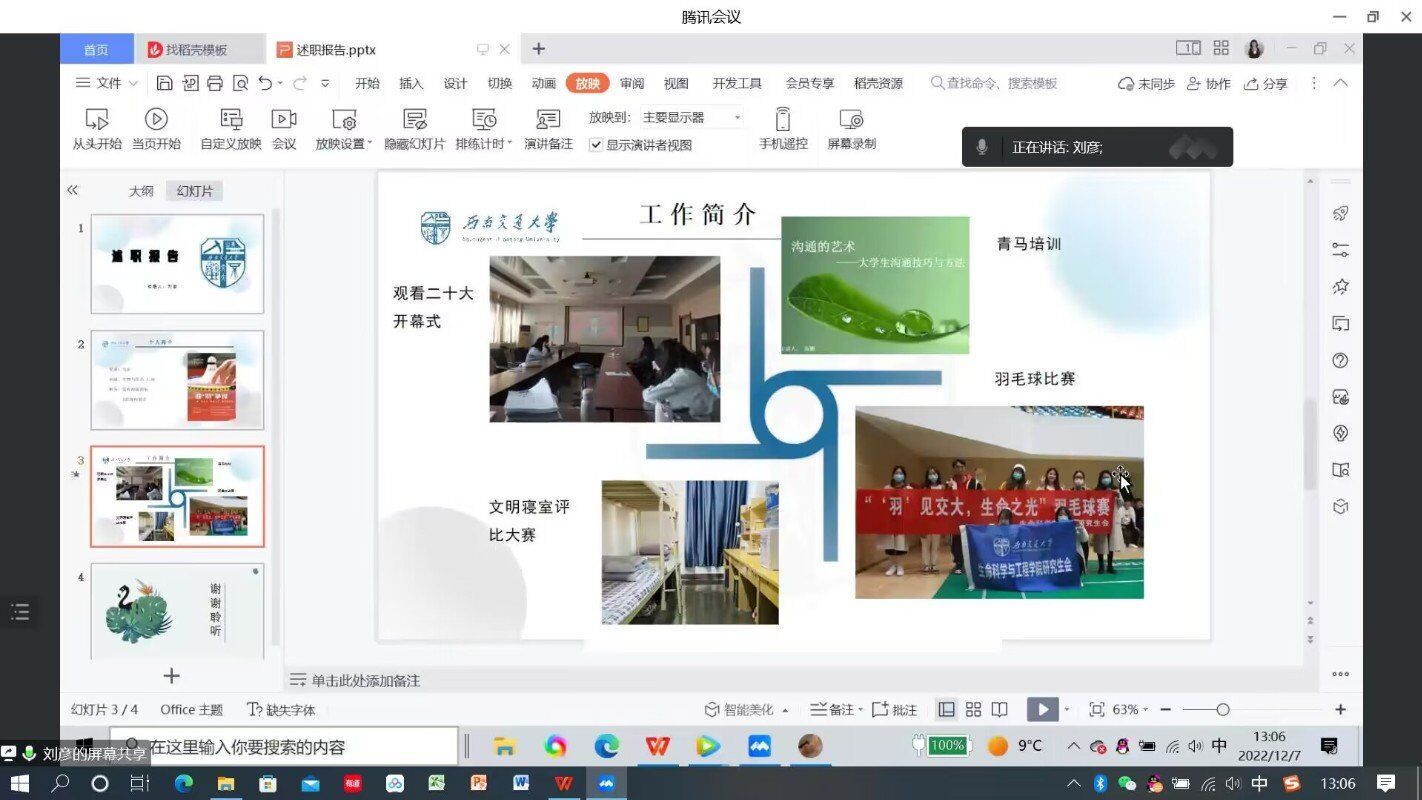The image size is (1422, 800).
Task: Switch to the 大纲 outline tab
Action: click(x=141, y=191)
